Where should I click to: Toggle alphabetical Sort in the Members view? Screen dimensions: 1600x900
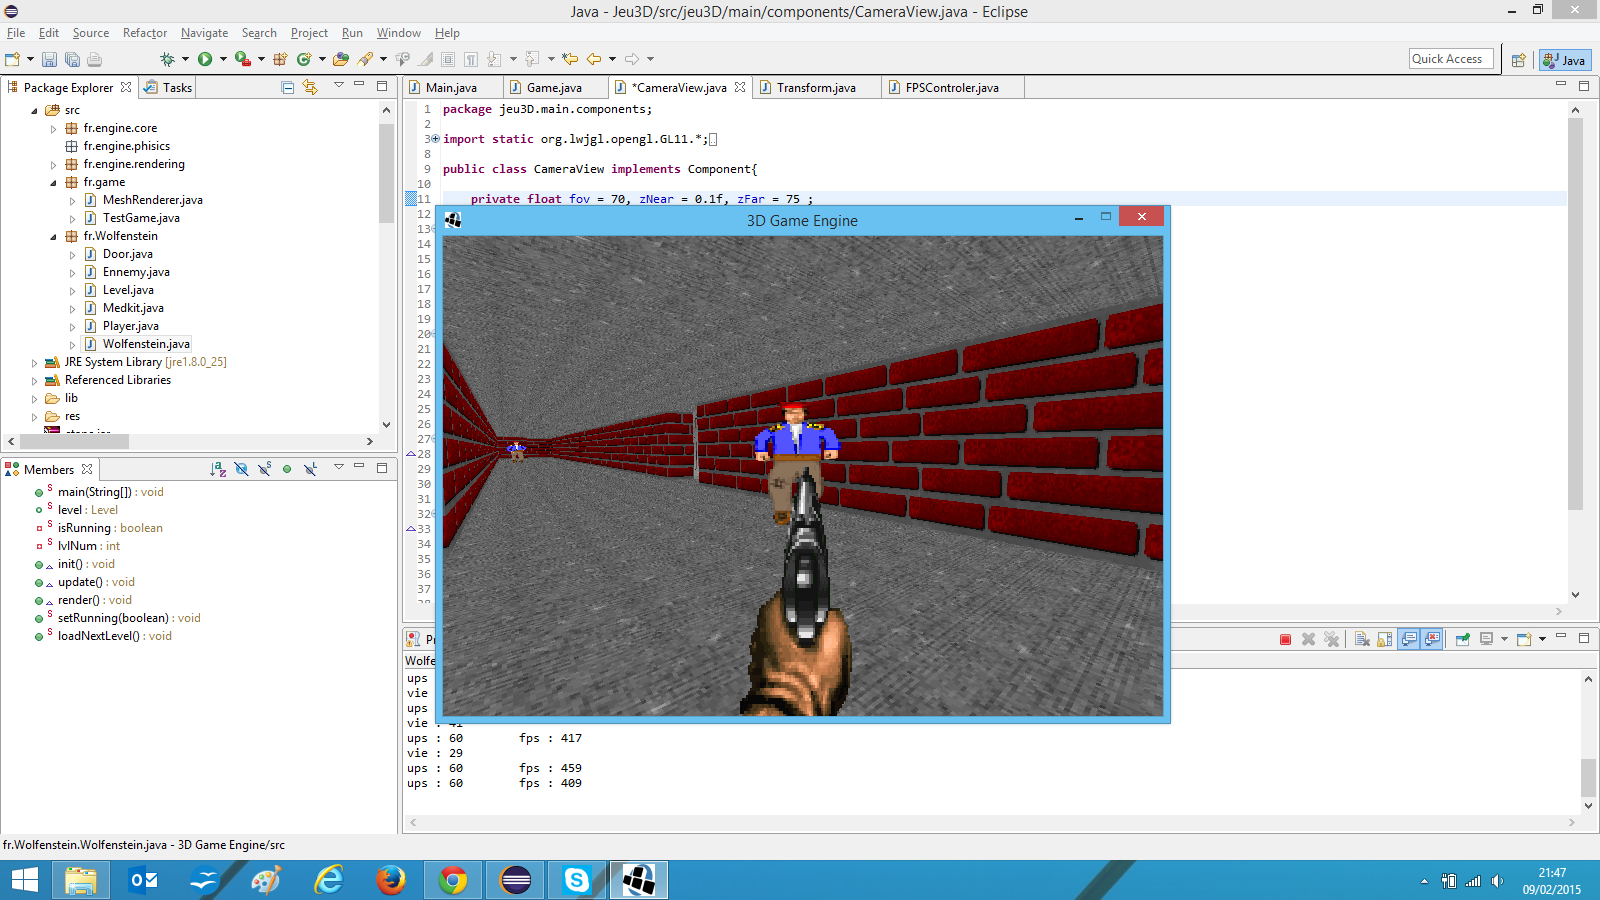click(x=217, y=469)
